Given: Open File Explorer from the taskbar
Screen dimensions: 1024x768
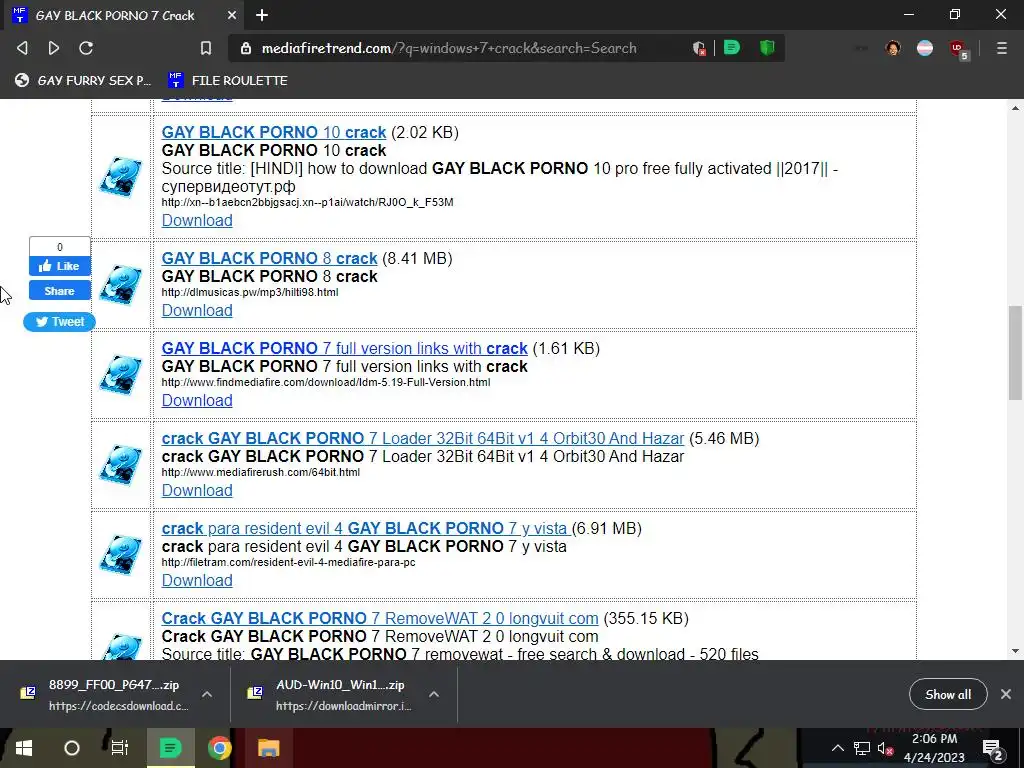Looking at the screenshot, I should (x=268, y=748).
